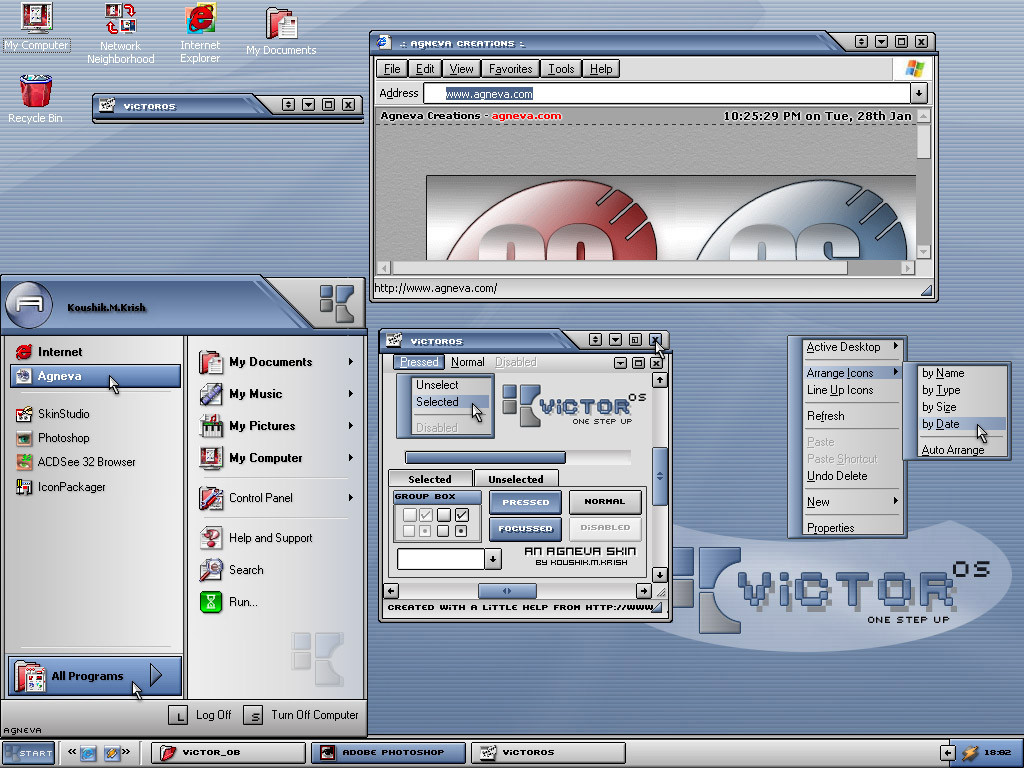Open Favorites menu in browser
1024x768 pixels.
[x=511, y=69]
